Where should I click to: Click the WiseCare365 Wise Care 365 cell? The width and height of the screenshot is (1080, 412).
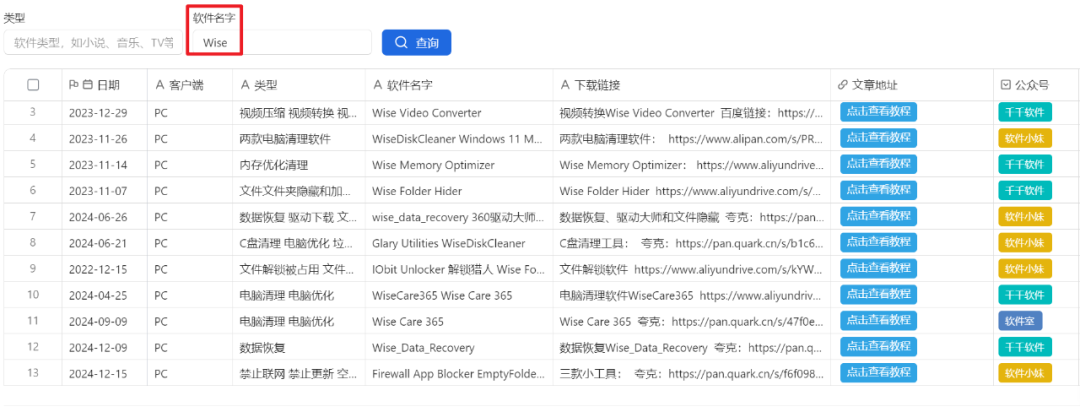pyautogui.click(x=459, y=296)
